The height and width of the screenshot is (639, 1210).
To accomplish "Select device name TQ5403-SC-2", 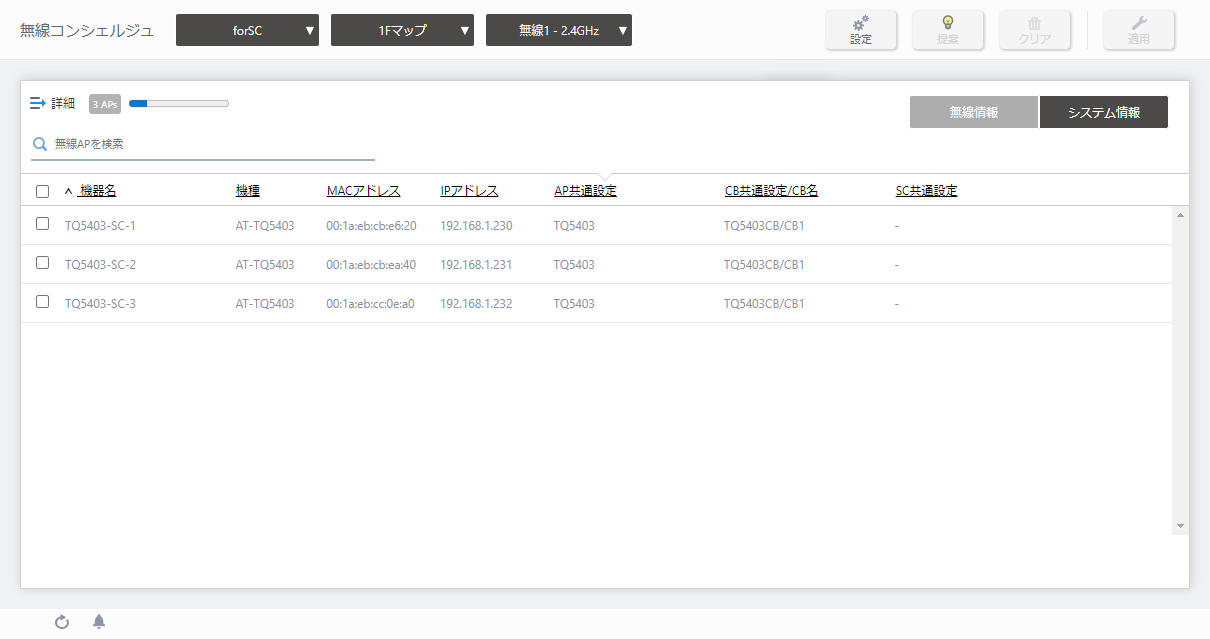I will pyautogui.click(x=100, y=265).
